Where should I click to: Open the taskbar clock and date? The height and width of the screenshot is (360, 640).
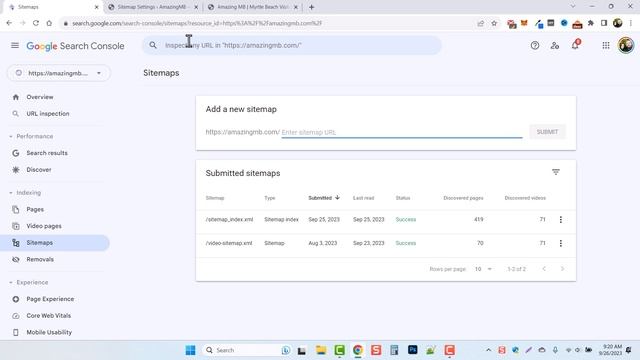pyautogui.click(x=611, y=350)
